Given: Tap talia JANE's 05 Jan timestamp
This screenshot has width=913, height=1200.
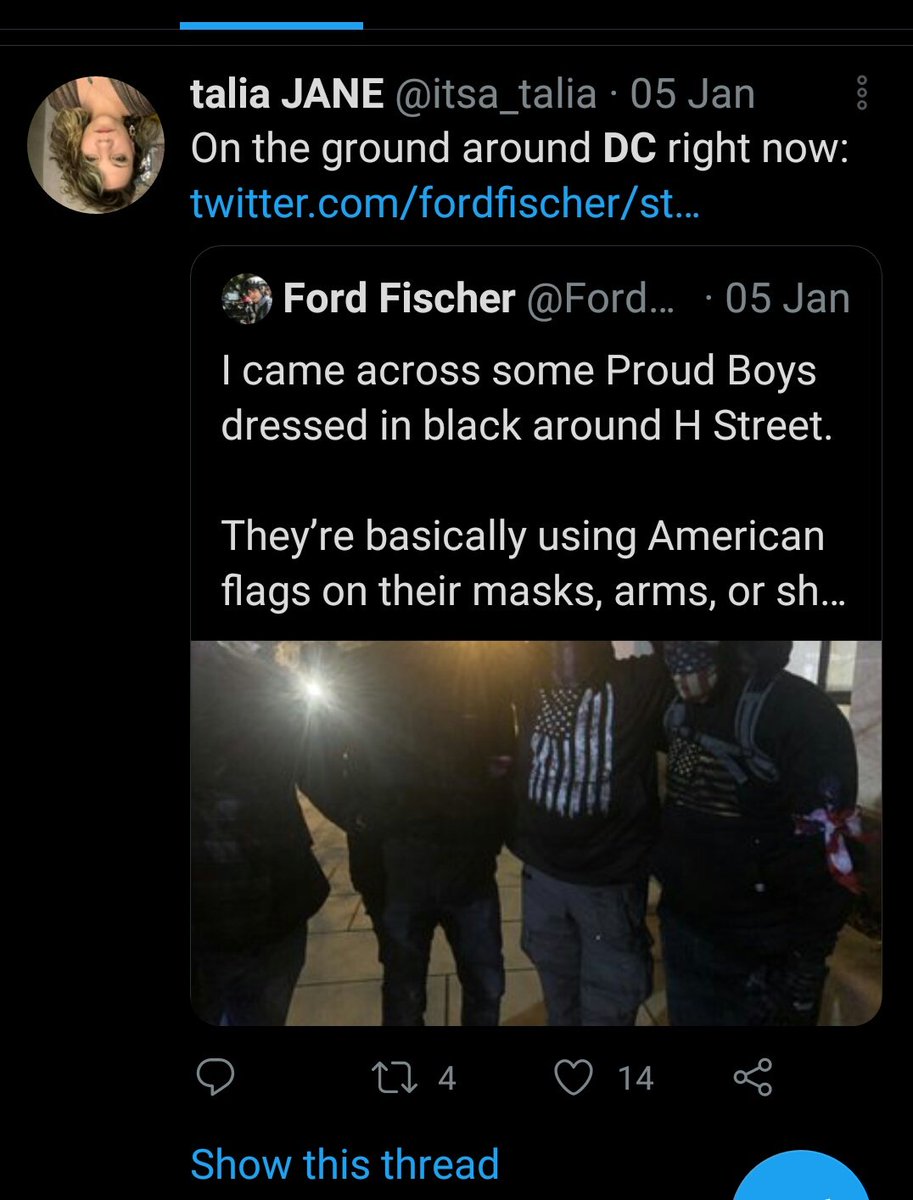Looking at the screenshot, I should (692, 94).
